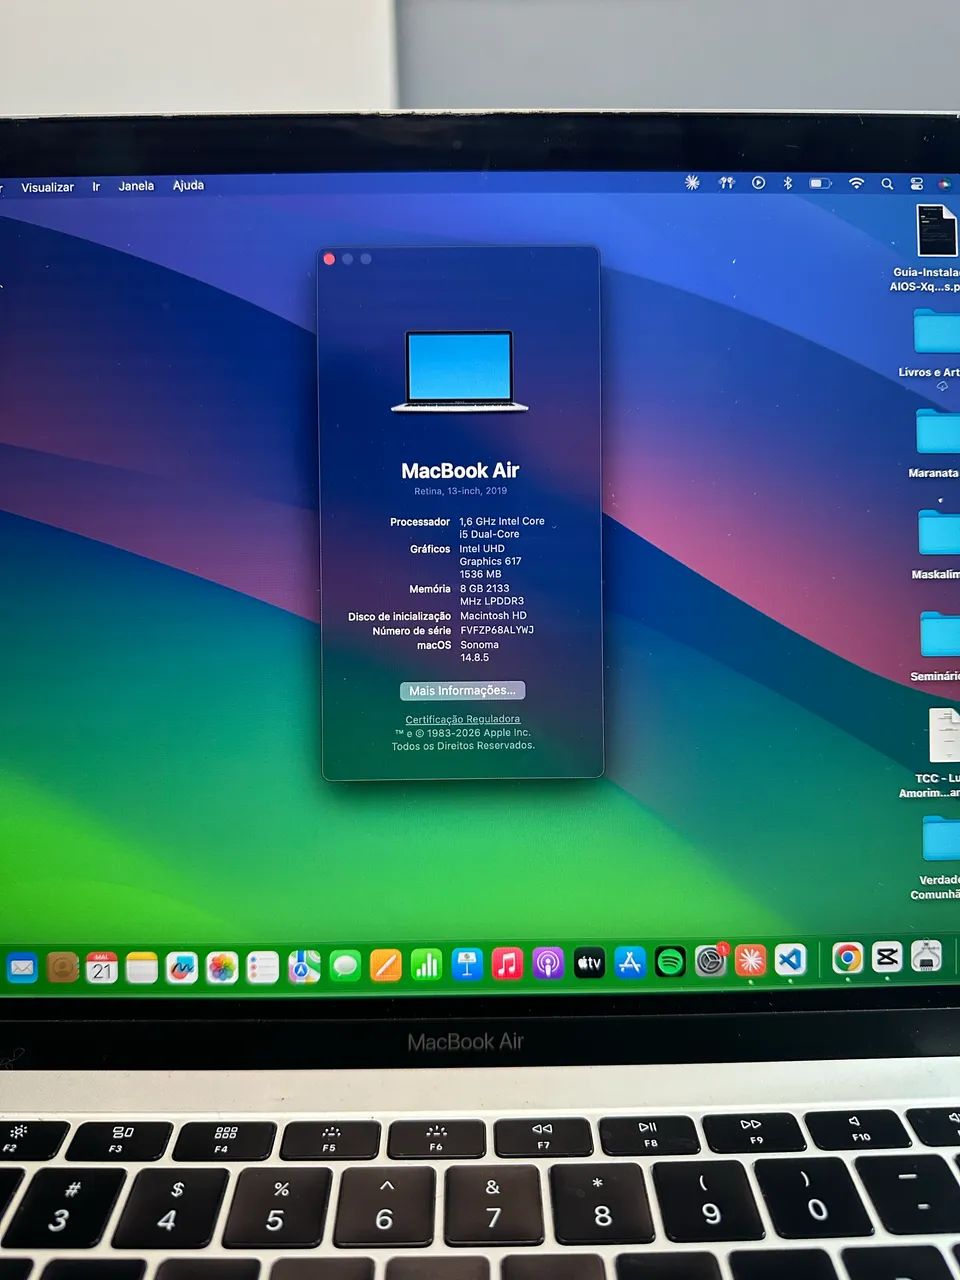Open the Visualizar menu
The height and width of the screenshot is (1280, 960).
48,187
